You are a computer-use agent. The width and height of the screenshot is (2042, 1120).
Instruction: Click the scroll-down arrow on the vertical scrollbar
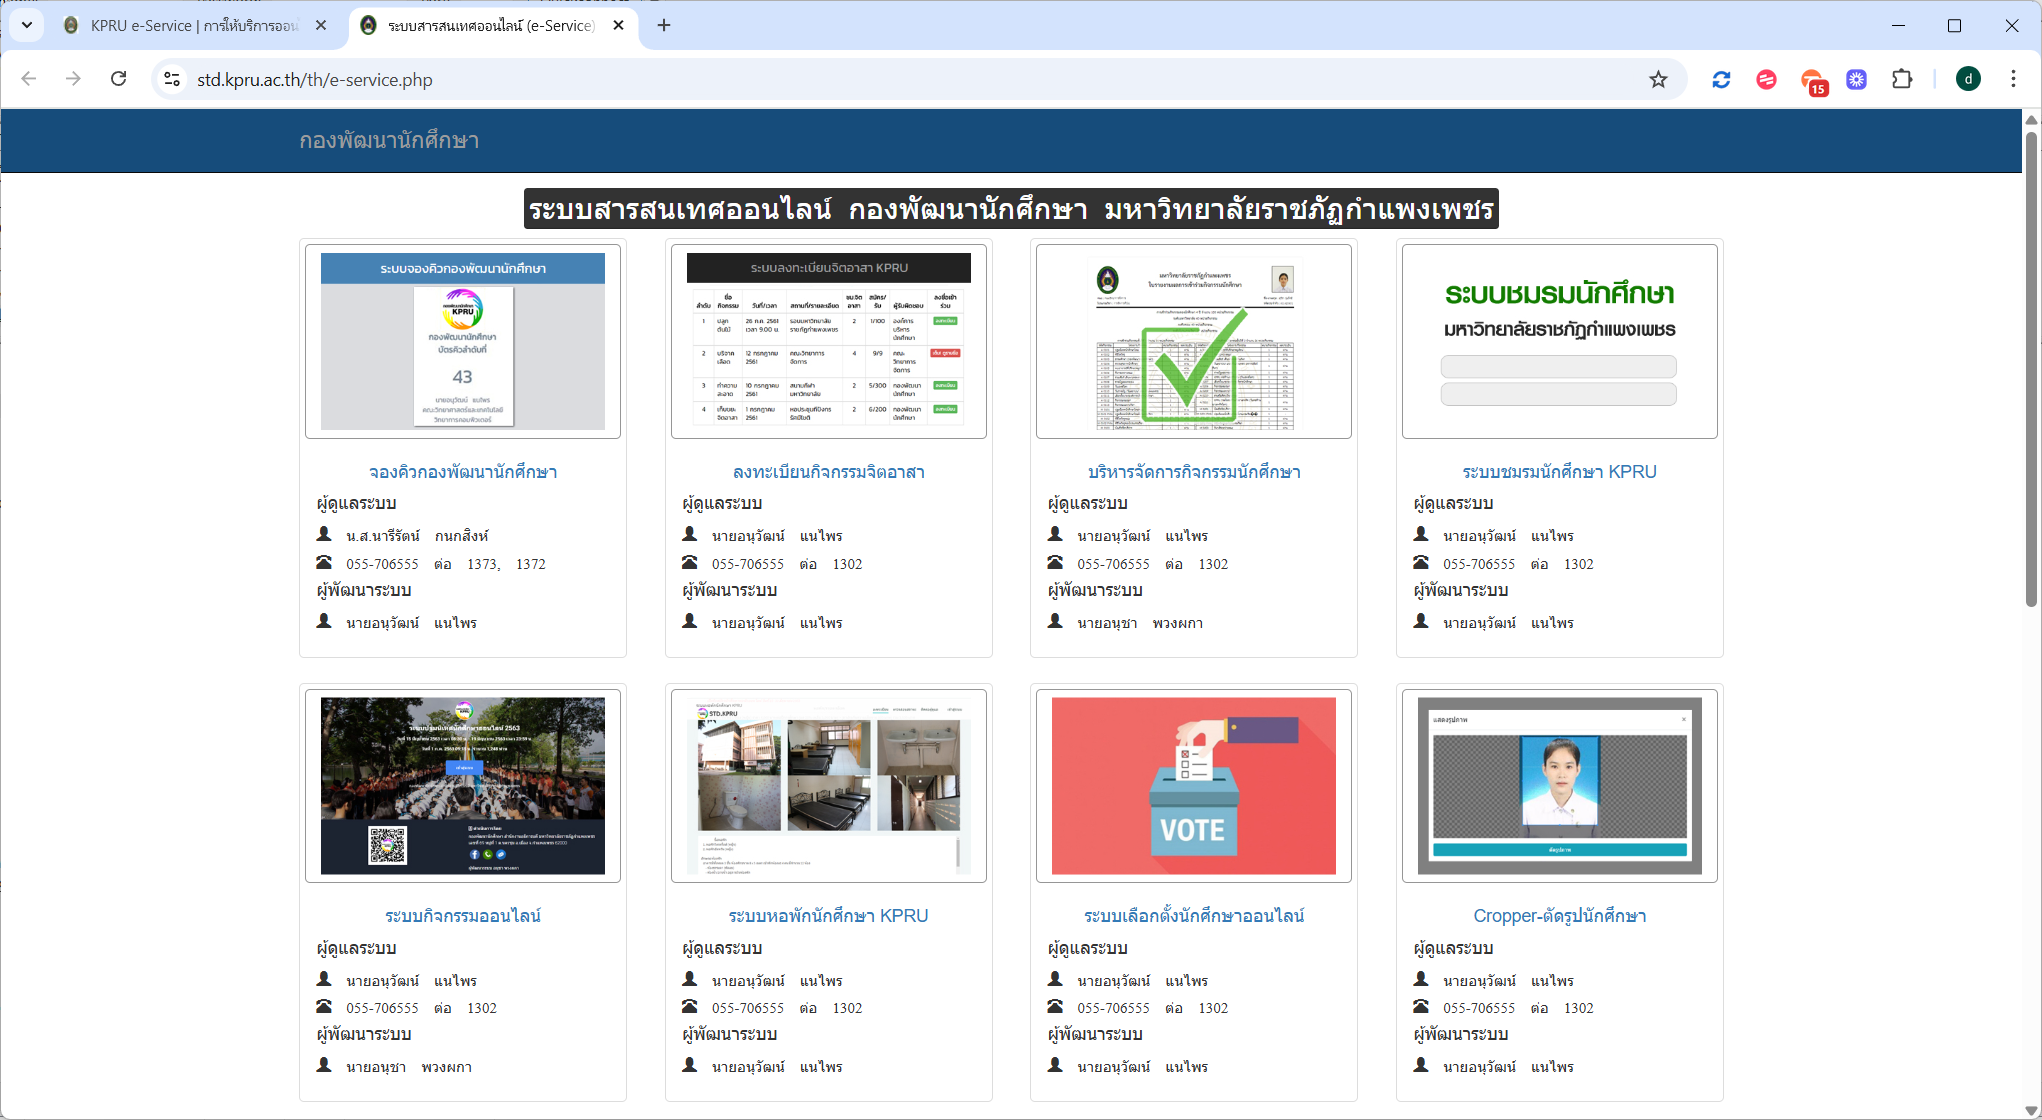point(2031,1109)
